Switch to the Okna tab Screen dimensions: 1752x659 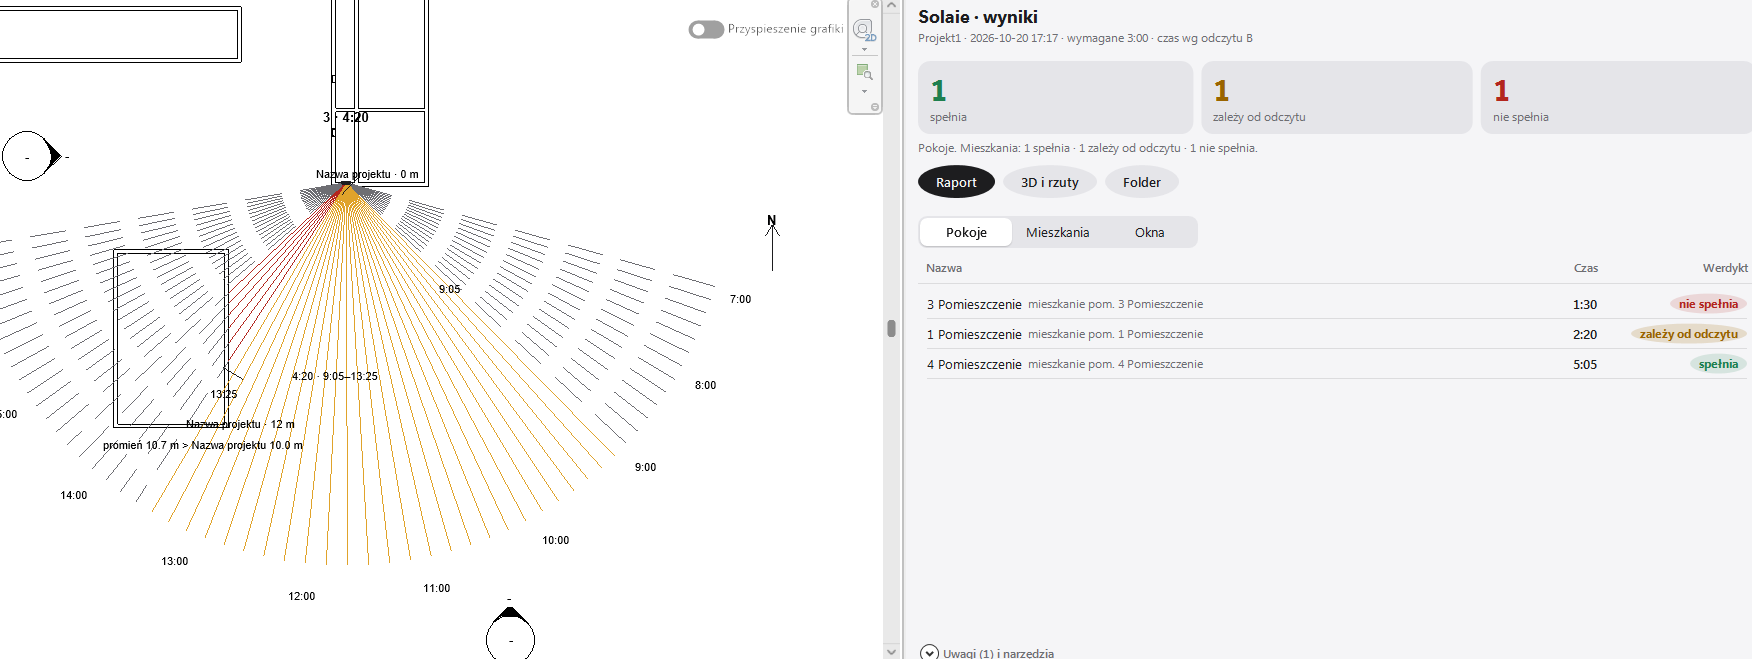(1149, 232)
